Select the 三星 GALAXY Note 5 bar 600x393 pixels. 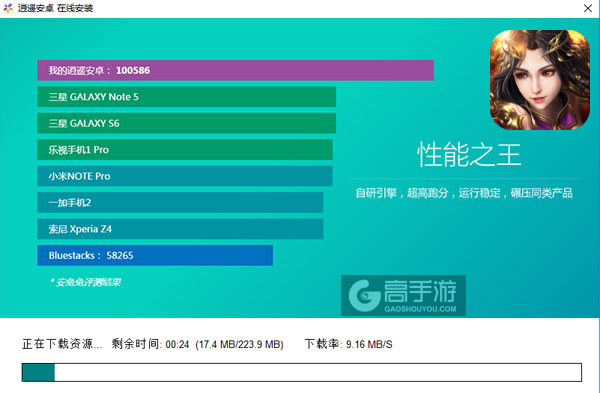click(187, 97)
